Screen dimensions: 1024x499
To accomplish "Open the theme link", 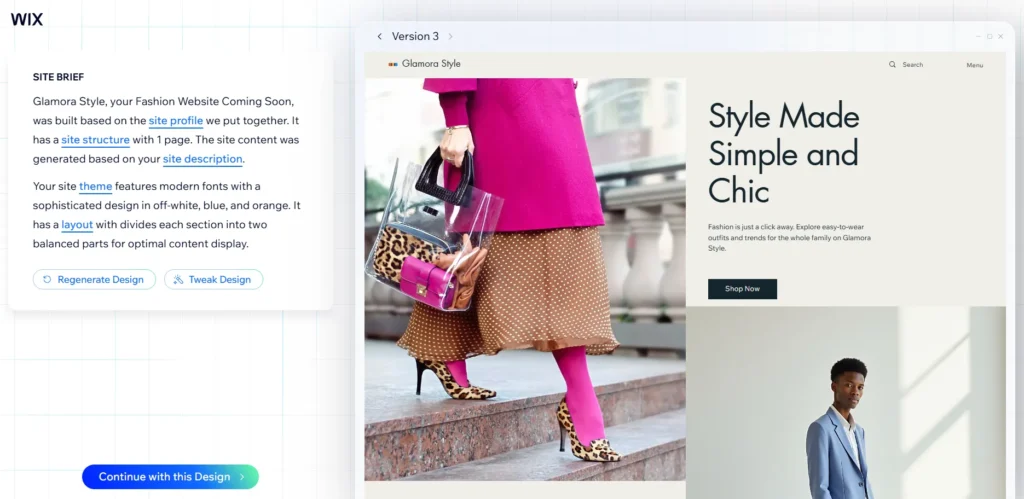I will point(95,186).
